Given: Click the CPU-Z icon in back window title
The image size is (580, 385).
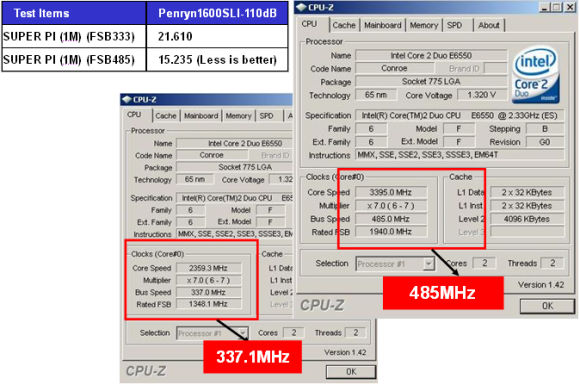Looking at the screenshot, I should (x=127, y=99).
